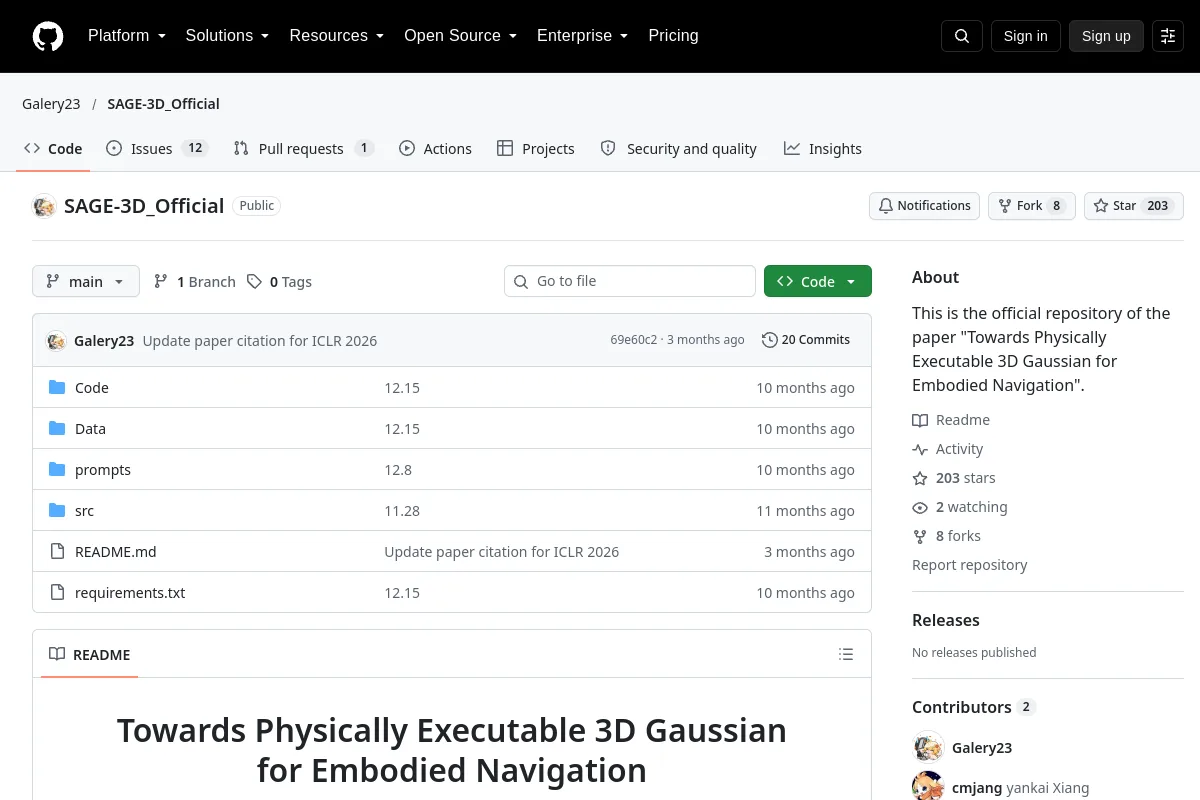Open the main branch selector dropdown

tap(86, 282)
